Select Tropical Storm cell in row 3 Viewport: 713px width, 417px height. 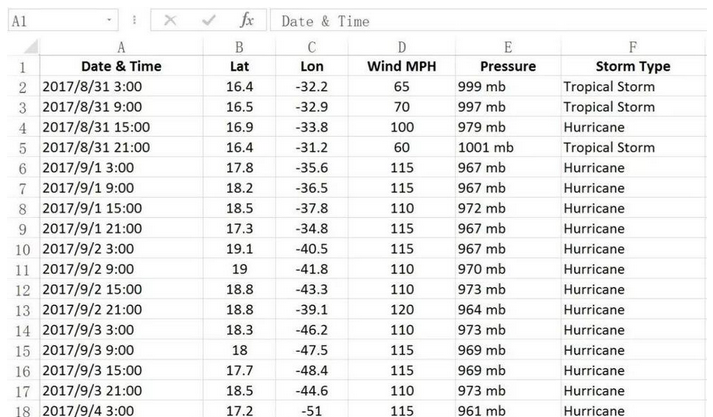tap(633, 107)
